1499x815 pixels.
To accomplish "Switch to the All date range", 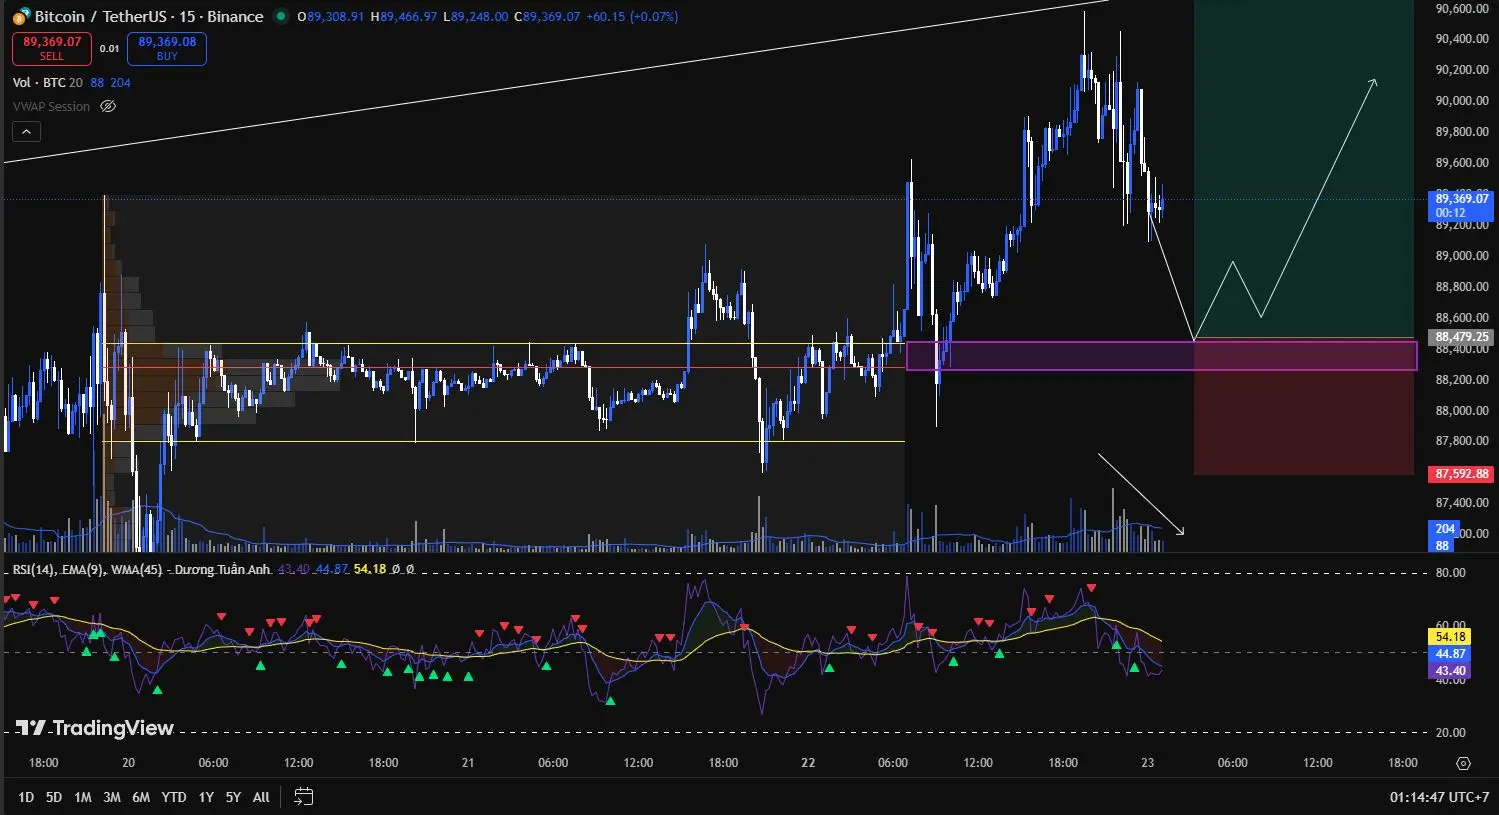I will 261,797.
